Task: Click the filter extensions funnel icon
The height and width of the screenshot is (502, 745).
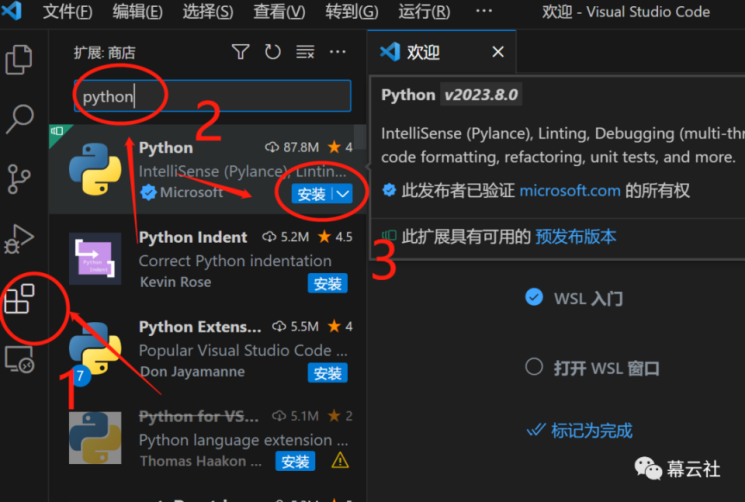Action: [240, 52]
